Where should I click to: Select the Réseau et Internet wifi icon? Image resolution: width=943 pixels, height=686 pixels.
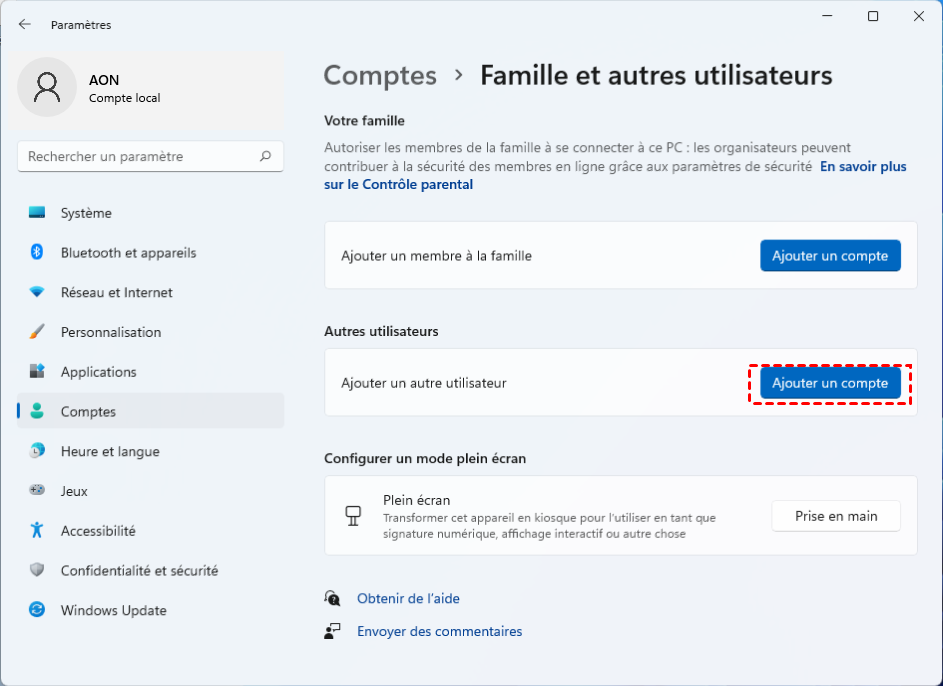37,293
